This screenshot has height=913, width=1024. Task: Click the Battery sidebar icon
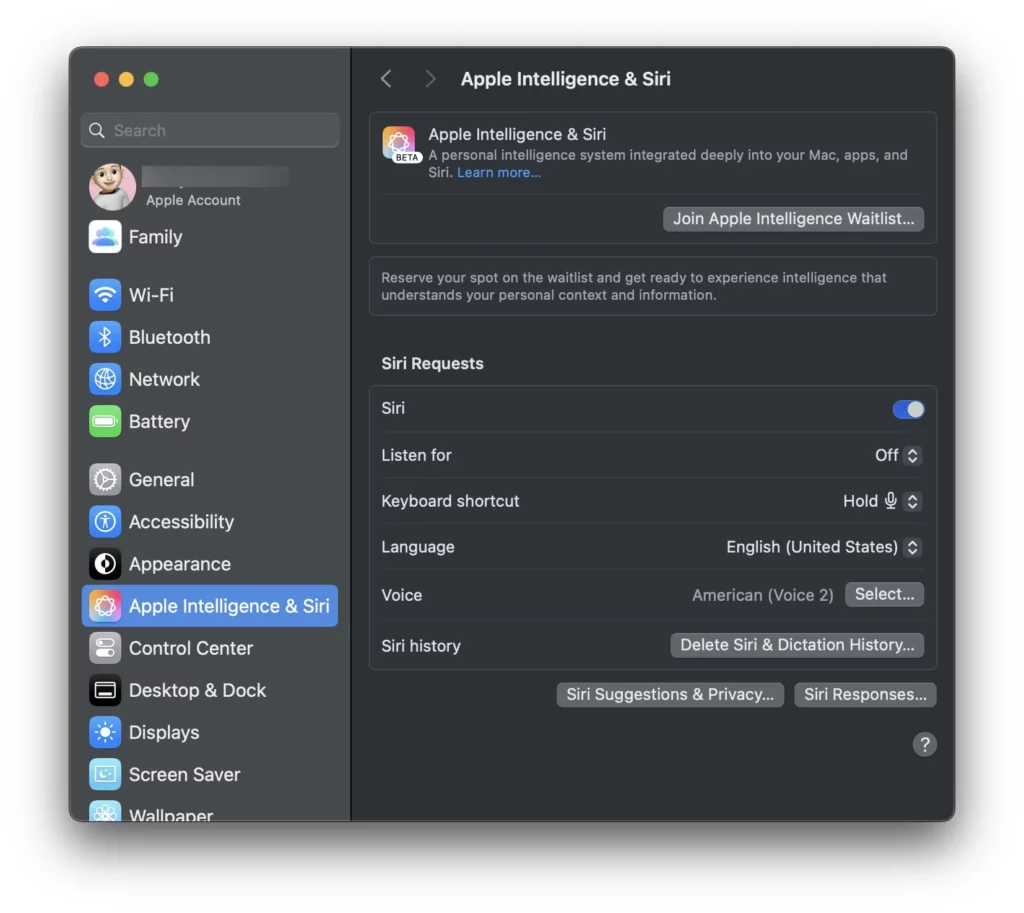pos(104,421)
